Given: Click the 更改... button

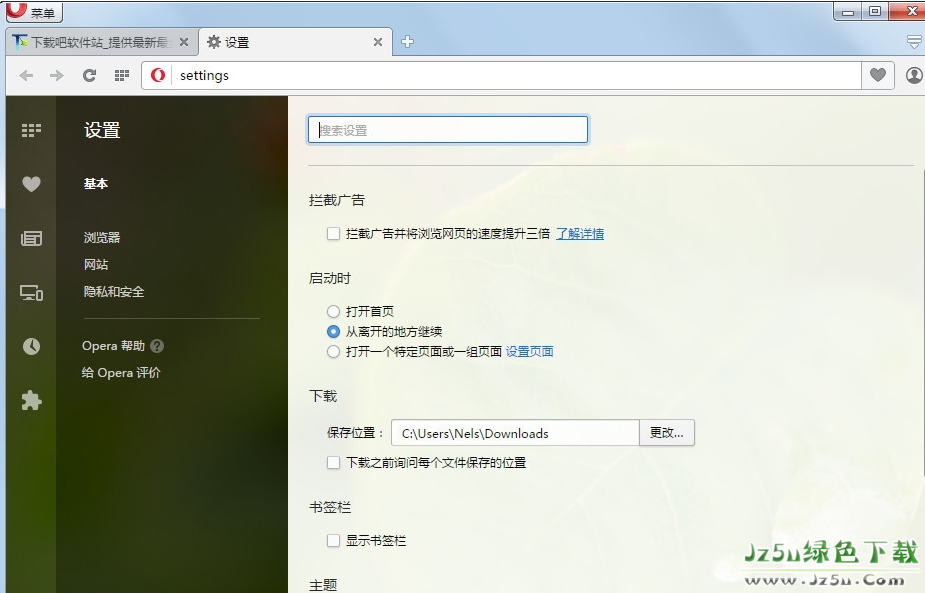Looking at the screenshot, I should coord(667,433).
